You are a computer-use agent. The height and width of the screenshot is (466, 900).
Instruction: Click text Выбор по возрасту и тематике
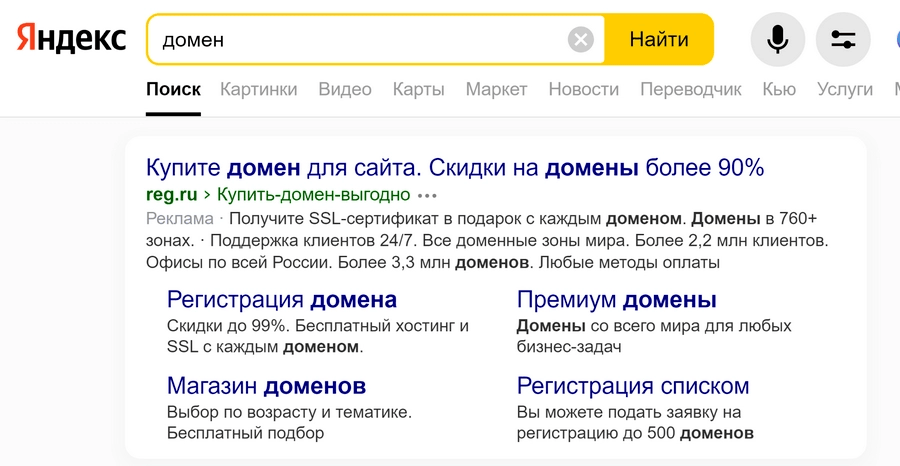point(289,412)
